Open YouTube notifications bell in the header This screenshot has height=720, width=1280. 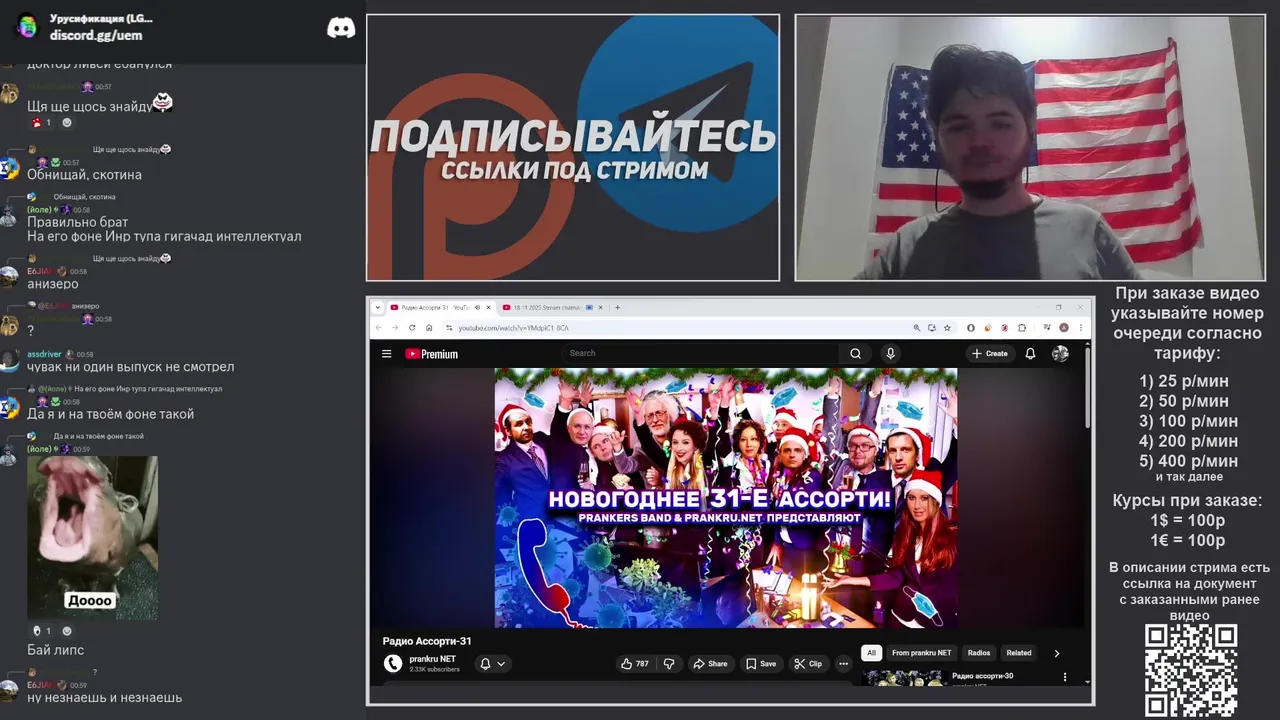(1030, 353)
